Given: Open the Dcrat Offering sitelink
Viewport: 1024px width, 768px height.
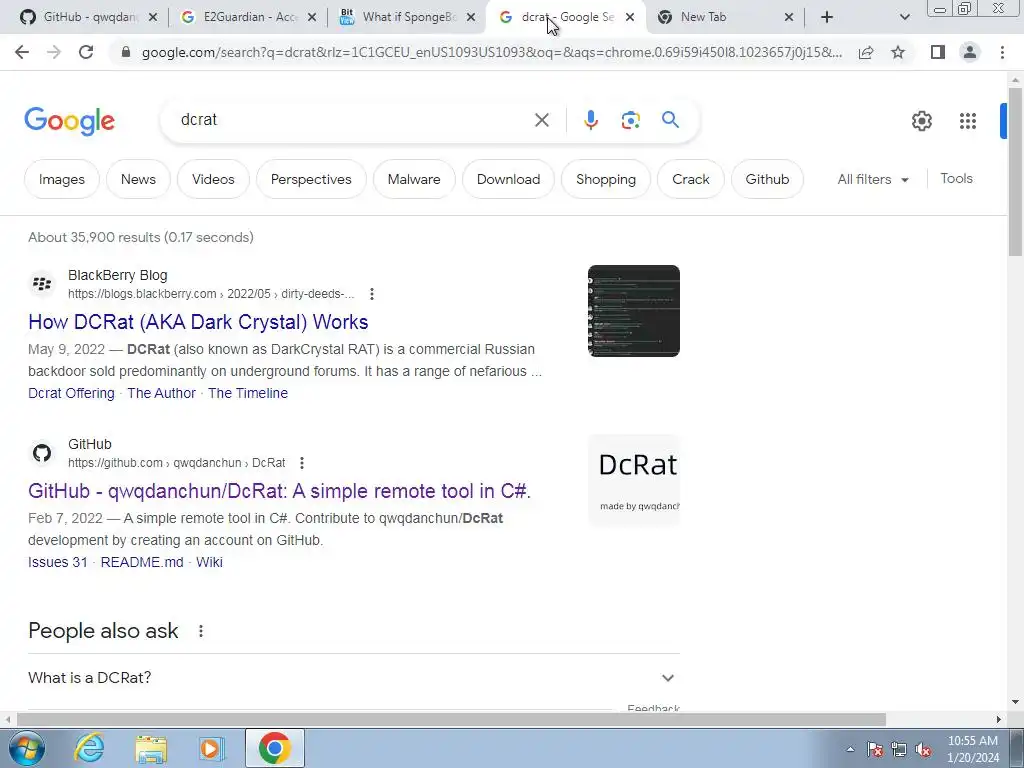Looking at the screenshot, I should click(71, 393).
